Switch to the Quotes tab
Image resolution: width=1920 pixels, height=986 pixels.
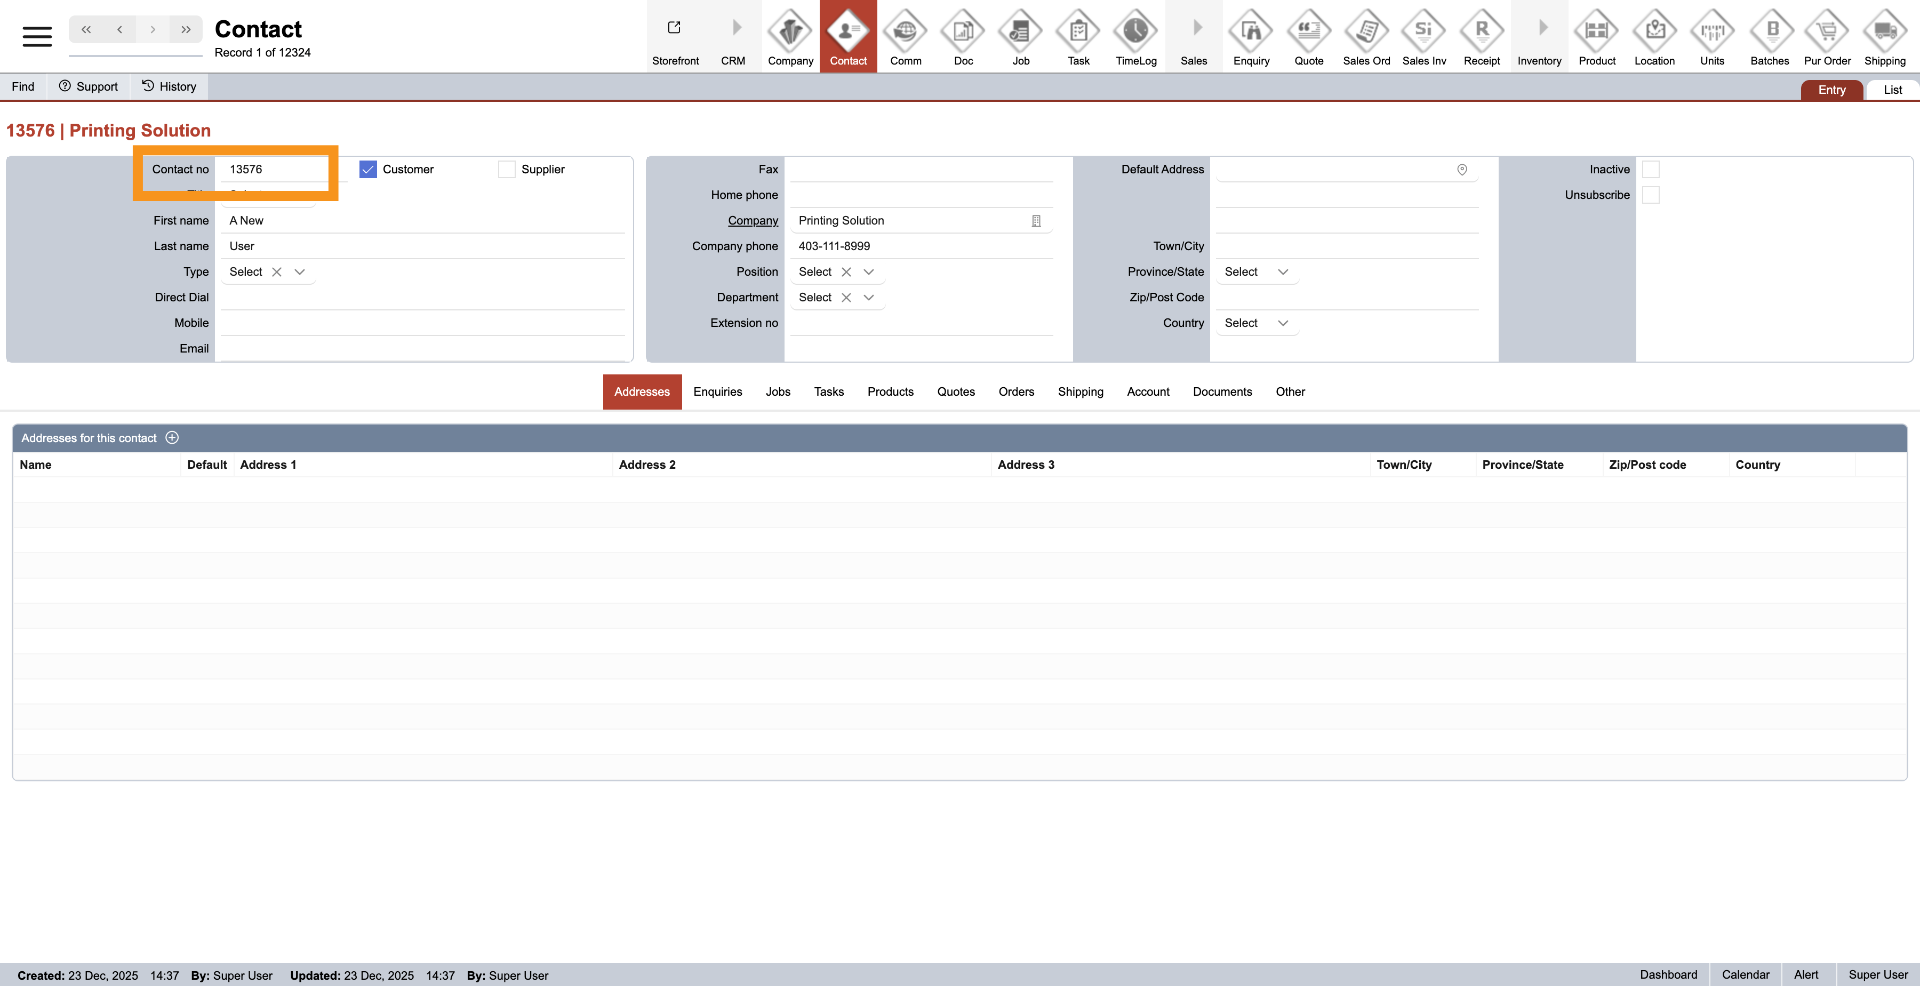(x=955, y=392)
